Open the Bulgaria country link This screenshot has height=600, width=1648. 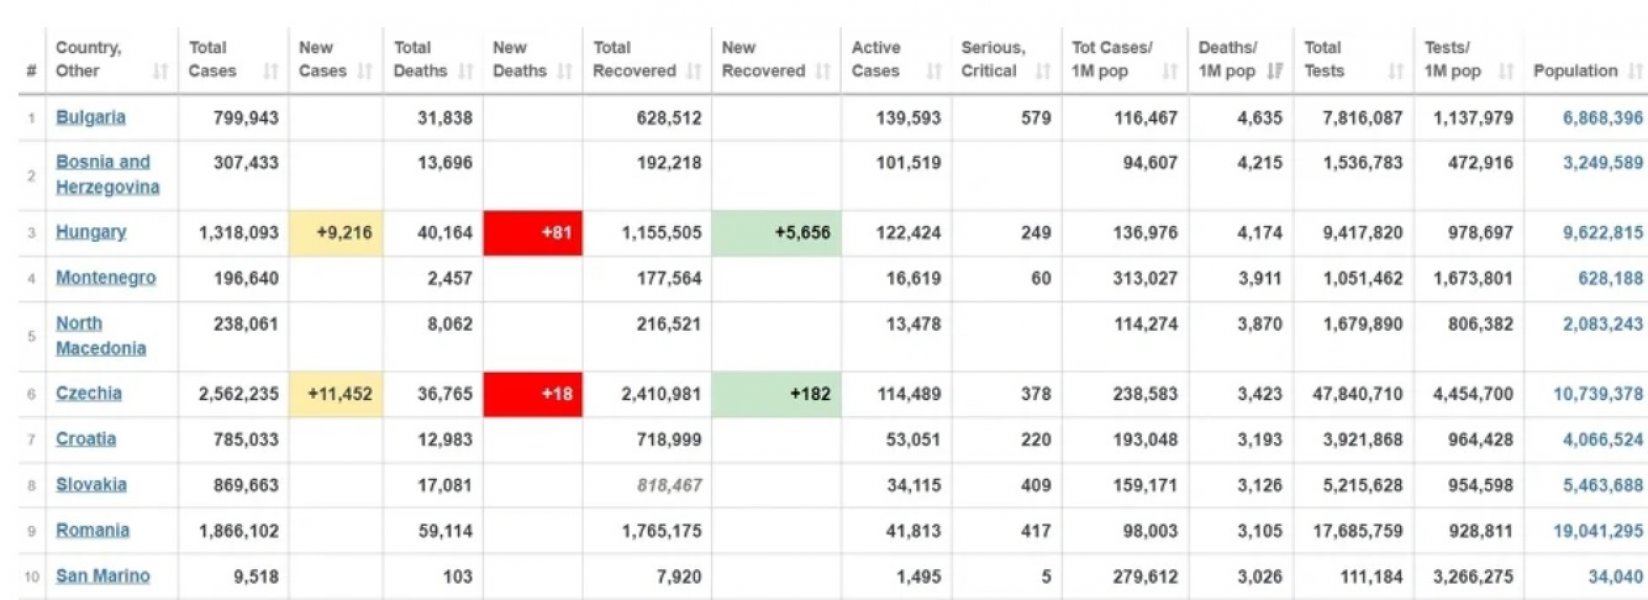[91, 117]
